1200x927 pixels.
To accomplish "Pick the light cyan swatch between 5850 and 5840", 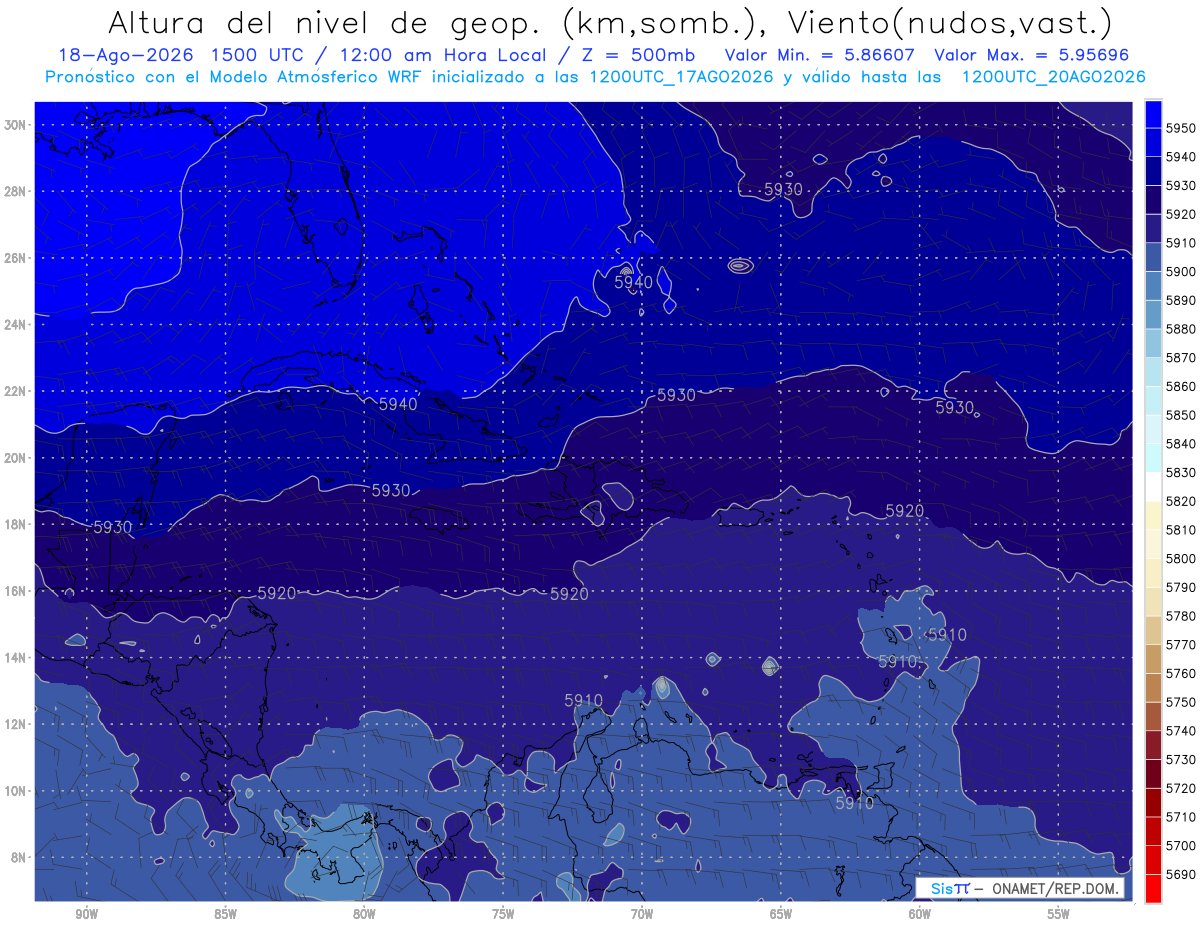I will pyautogui.click(x=1153, y=429).
